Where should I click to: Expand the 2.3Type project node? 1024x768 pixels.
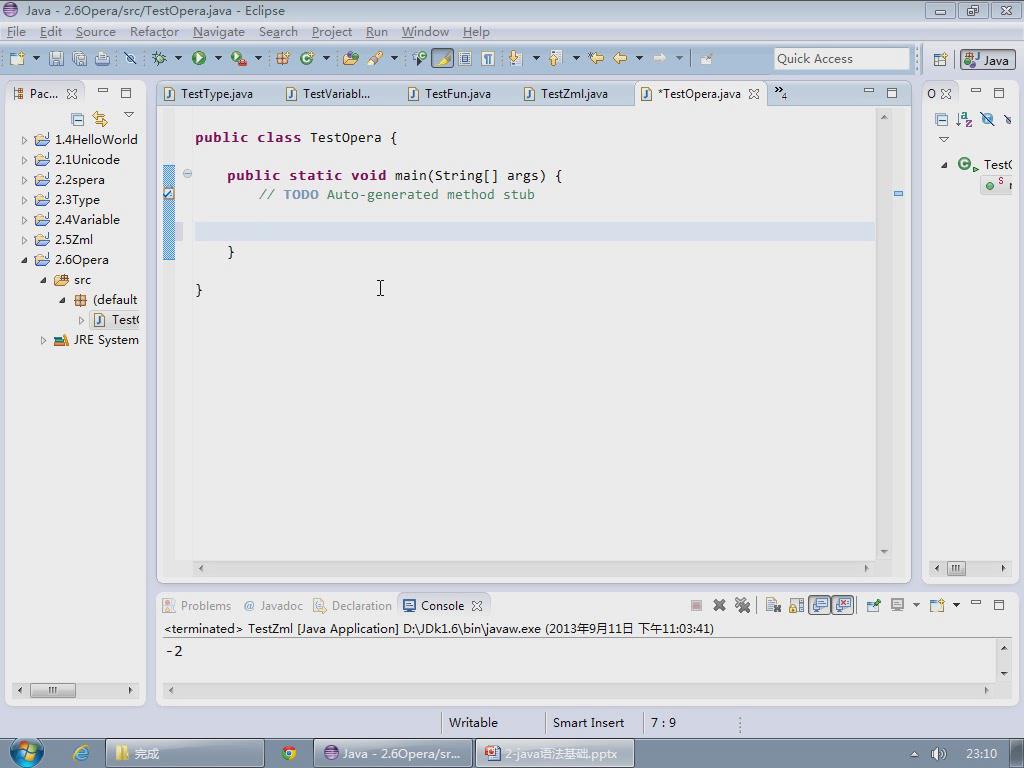pyautogui.click(x=24, y=200)
